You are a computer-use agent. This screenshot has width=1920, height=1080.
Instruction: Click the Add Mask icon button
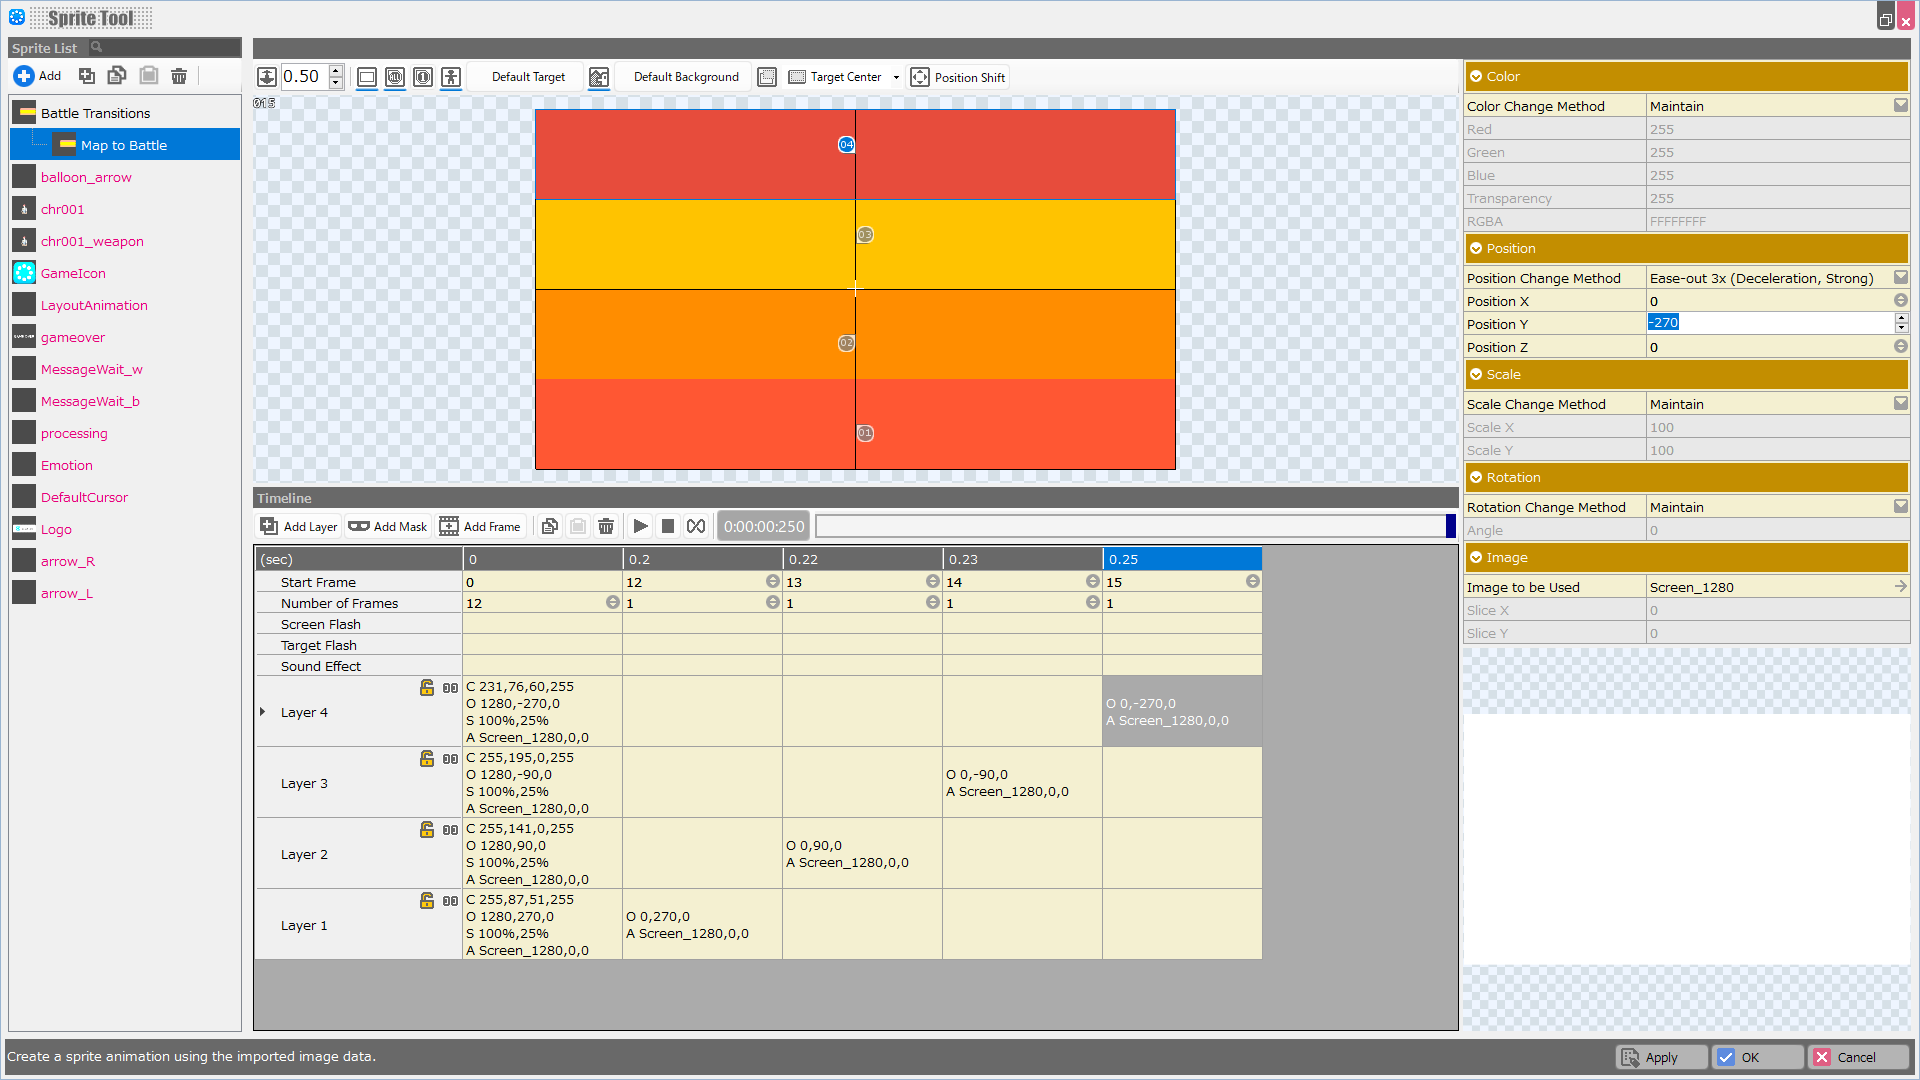click(359, 526)
